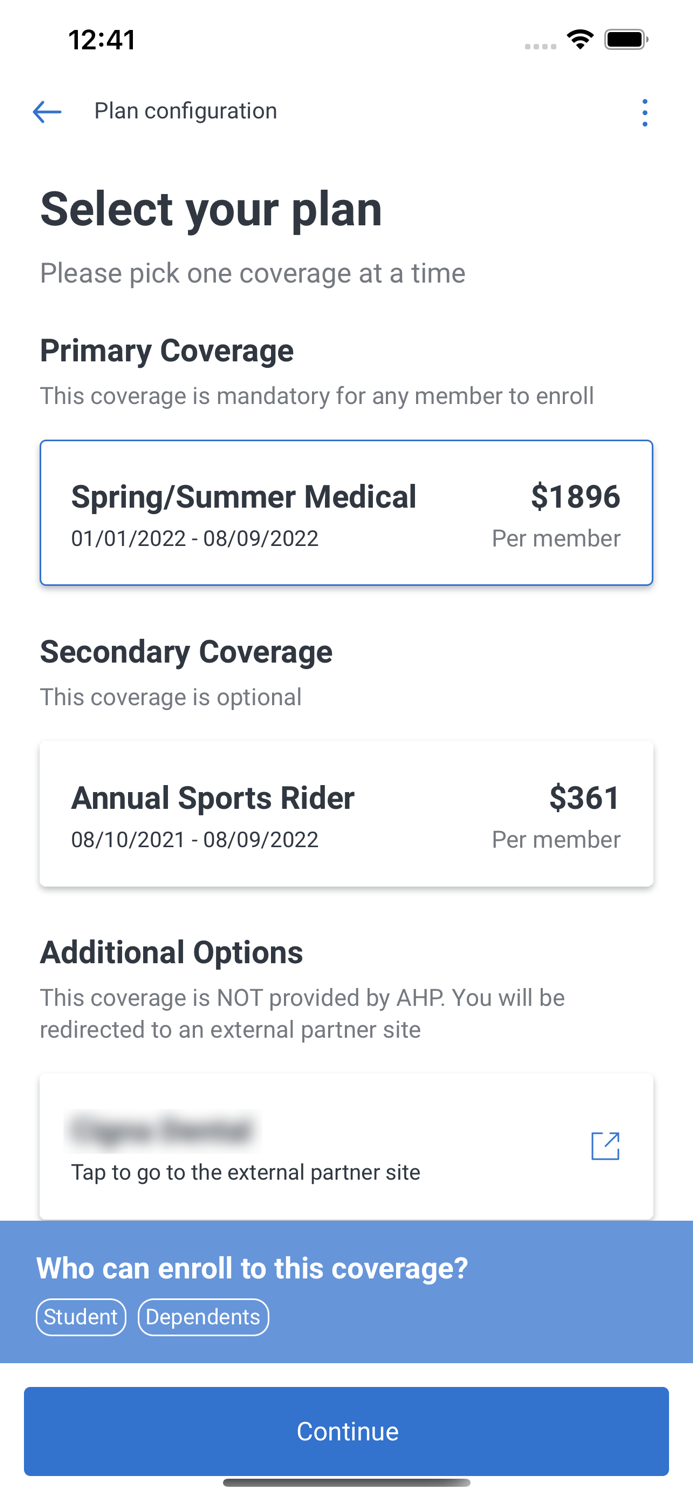The width and height of the screenshot is (693, 1500).
Task: Tap the Wi-Fi status icon
Action: (x=579, y=40)
